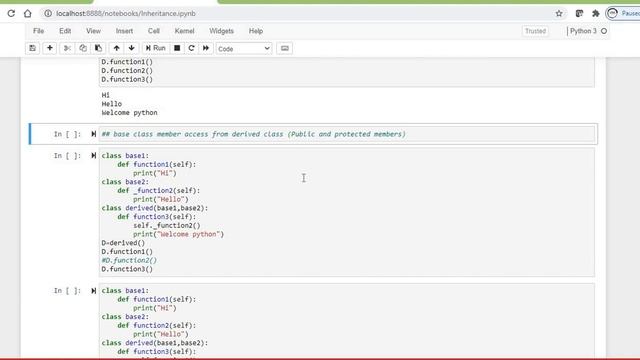Viewport: 640px width, 360px height.
Task: Copy selected cells using the toolbar icon
Action: [x=83, y=48]
